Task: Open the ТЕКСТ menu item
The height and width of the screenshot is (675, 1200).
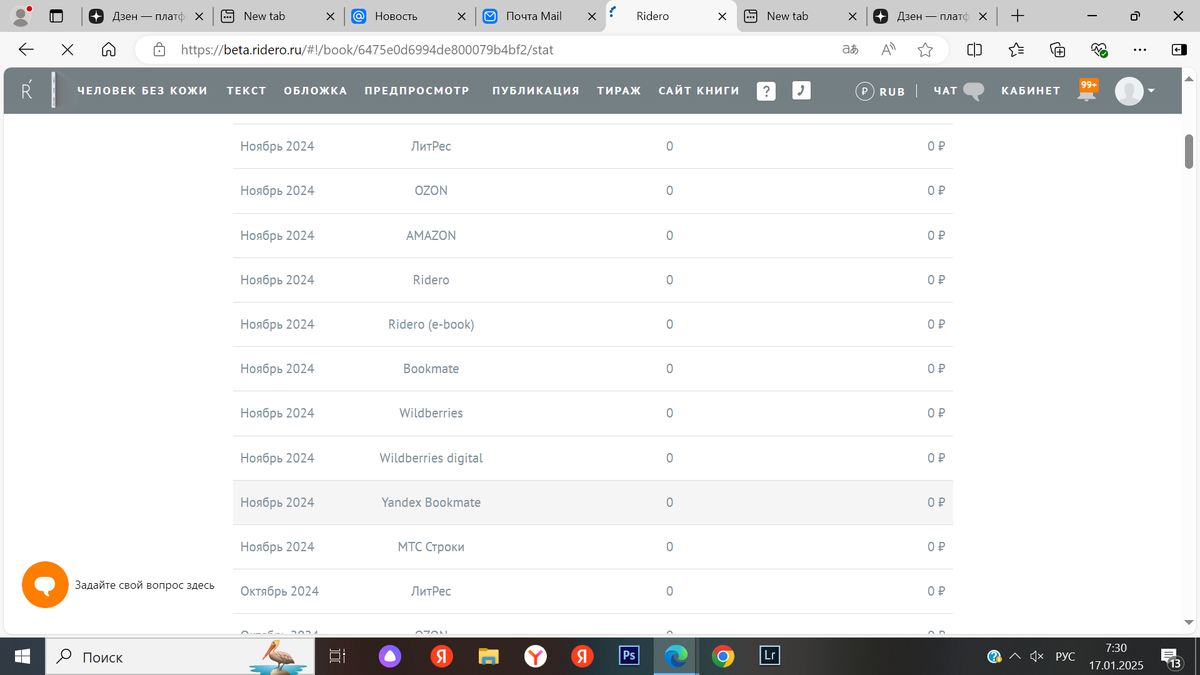Action: [x=246, y=91]
